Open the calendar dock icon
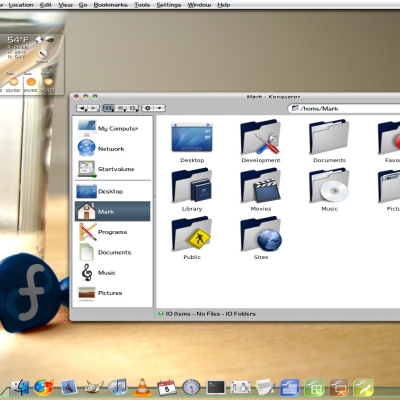400x400 pixels. [167, 387]
